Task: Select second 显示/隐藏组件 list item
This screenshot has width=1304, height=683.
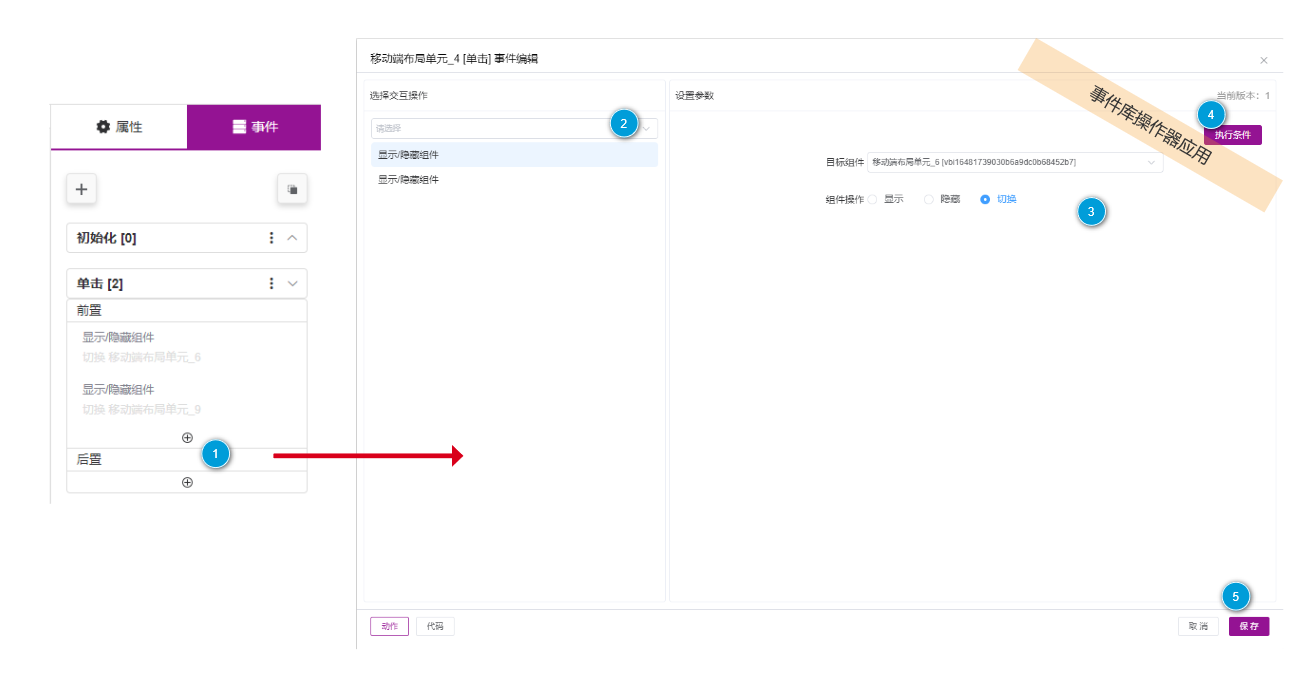Action: (514, 180)
